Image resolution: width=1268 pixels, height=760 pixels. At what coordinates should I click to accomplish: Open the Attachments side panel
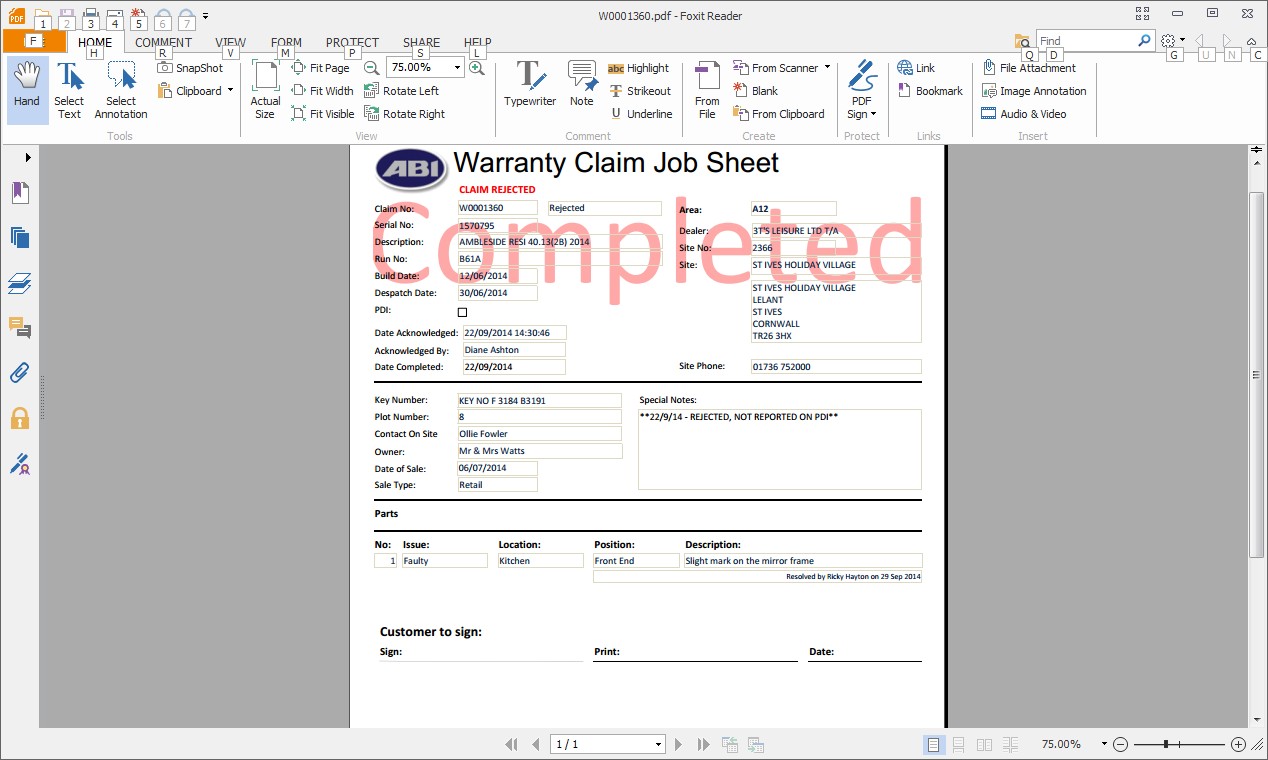point(20,373)
